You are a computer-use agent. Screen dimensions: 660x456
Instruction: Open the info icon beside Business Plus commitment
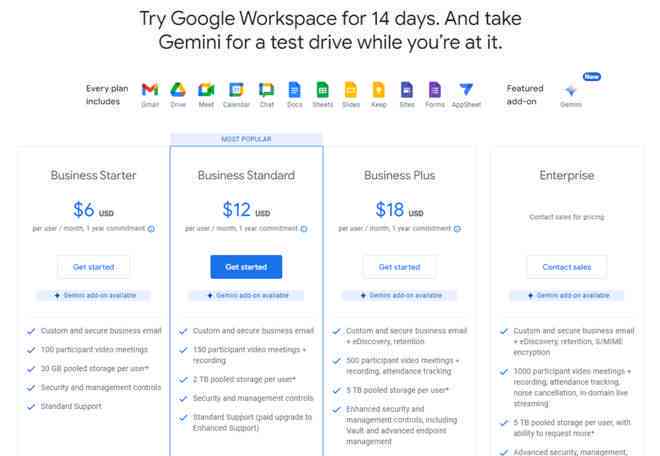(457, 229)
